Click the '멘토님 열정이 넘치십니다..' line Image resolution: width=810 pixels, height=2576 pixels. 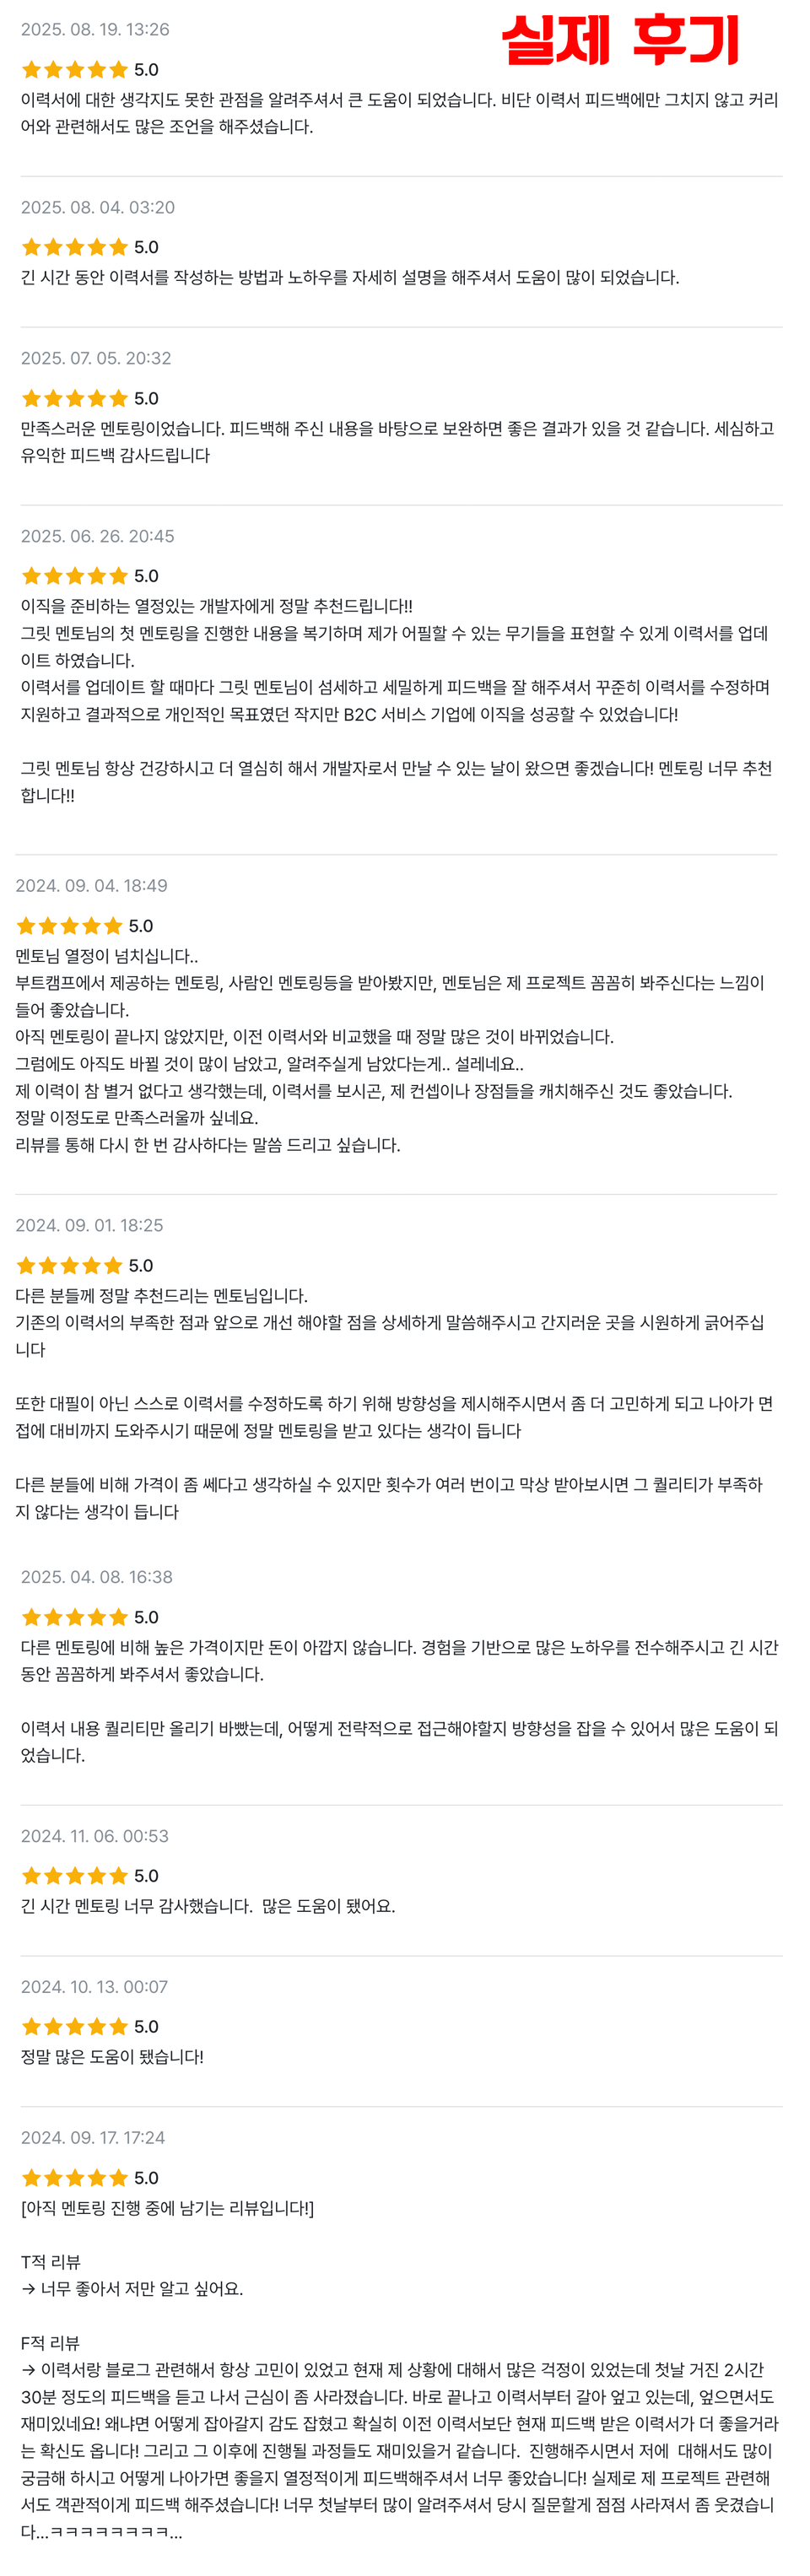tap(106, 956)
